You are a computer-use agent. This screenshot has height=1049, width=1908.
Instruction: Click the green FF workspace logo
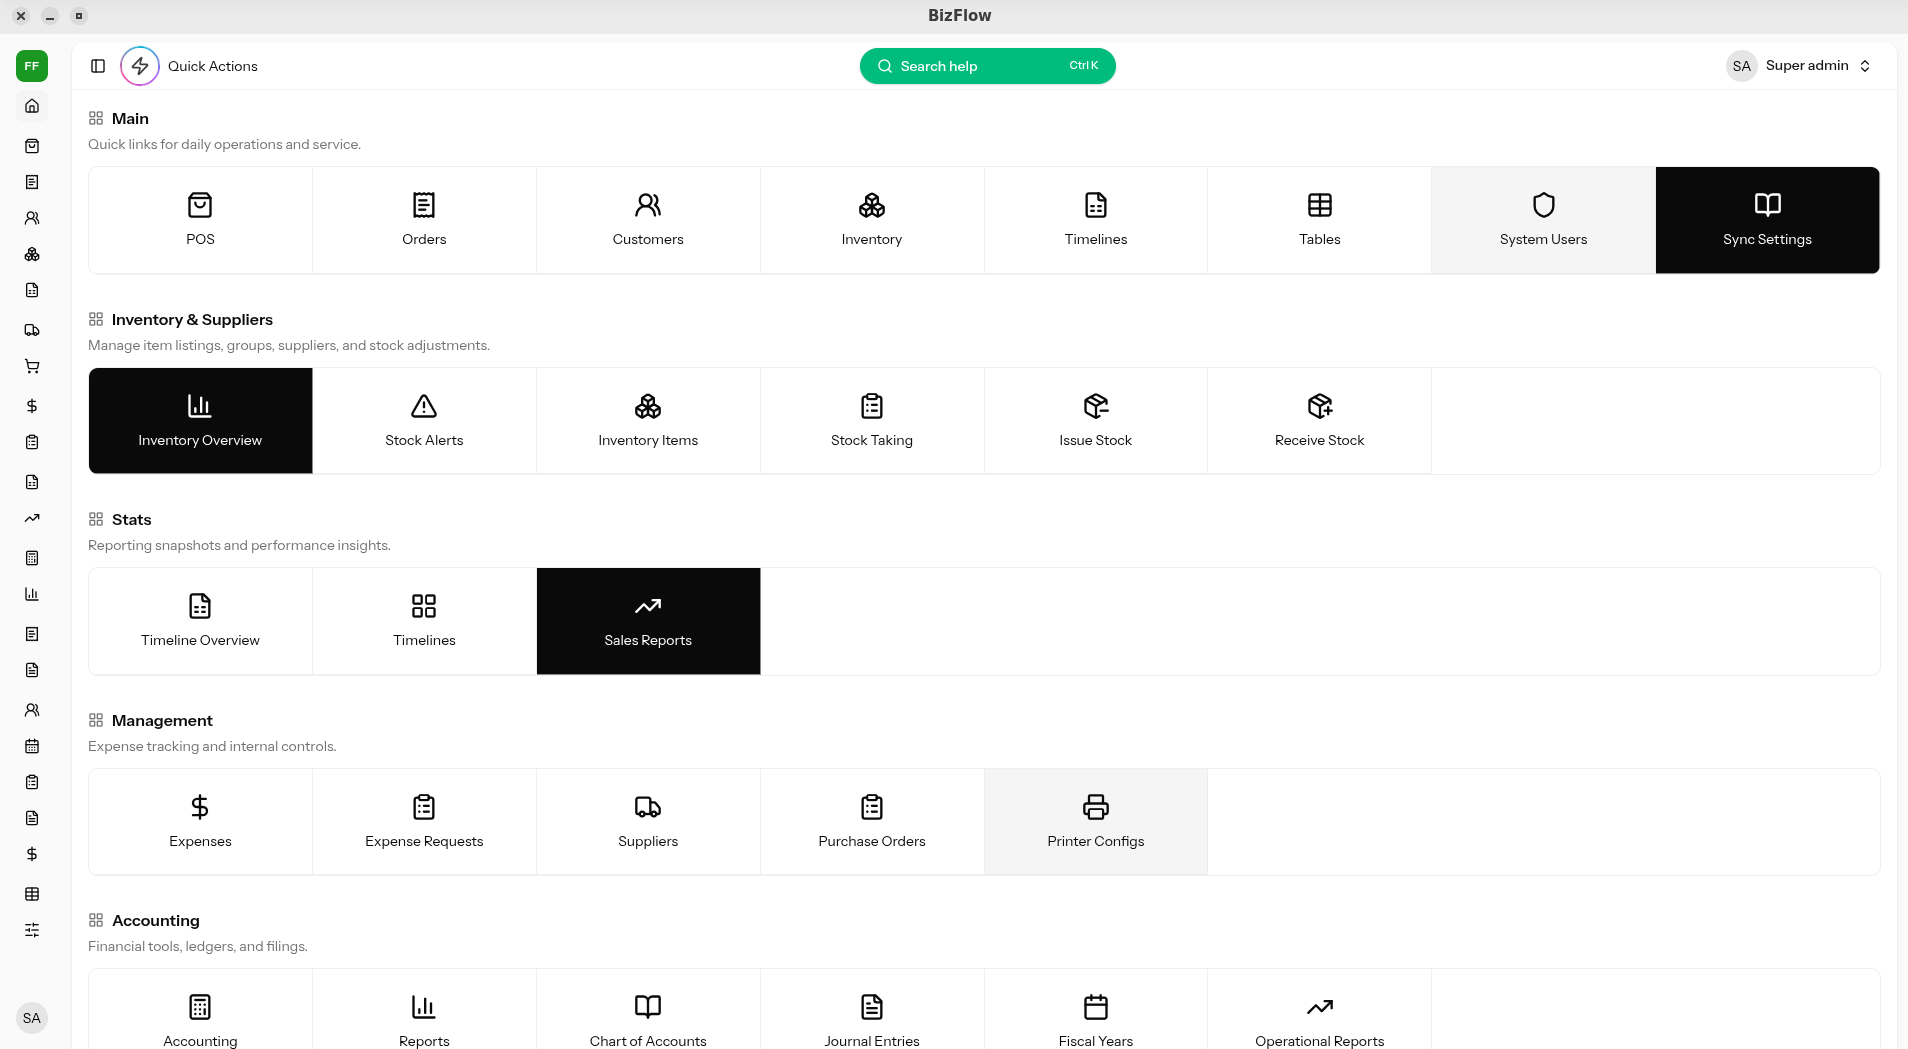(x=32, y=66)
